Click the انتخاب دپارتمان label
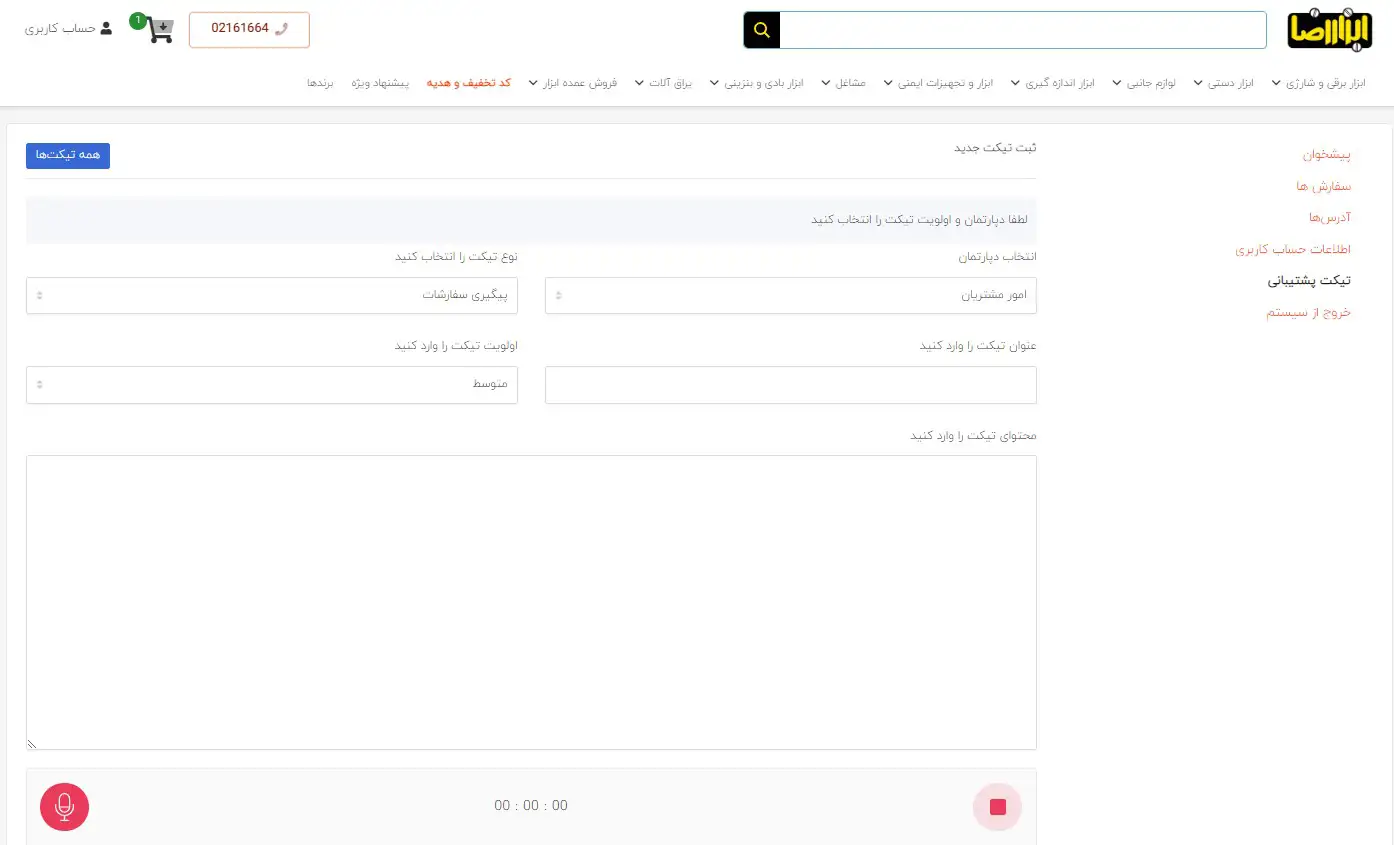The height and width of the screenshot is (845, 1394). pyautogui.click(x=998, y=257)
